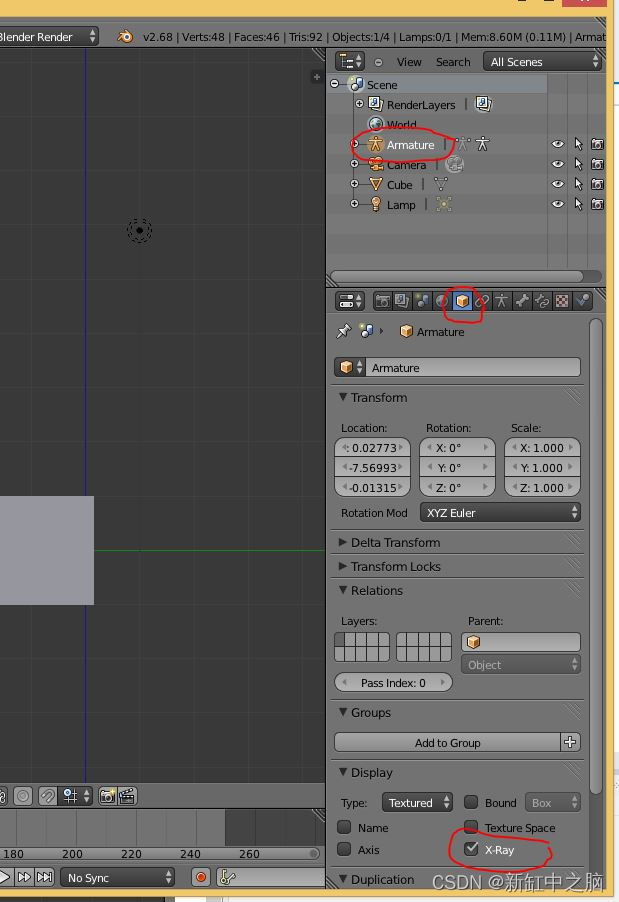Click the Rotation Z value field
The width and height of the screenshot is (619, 902).
[x=457, y=488]
